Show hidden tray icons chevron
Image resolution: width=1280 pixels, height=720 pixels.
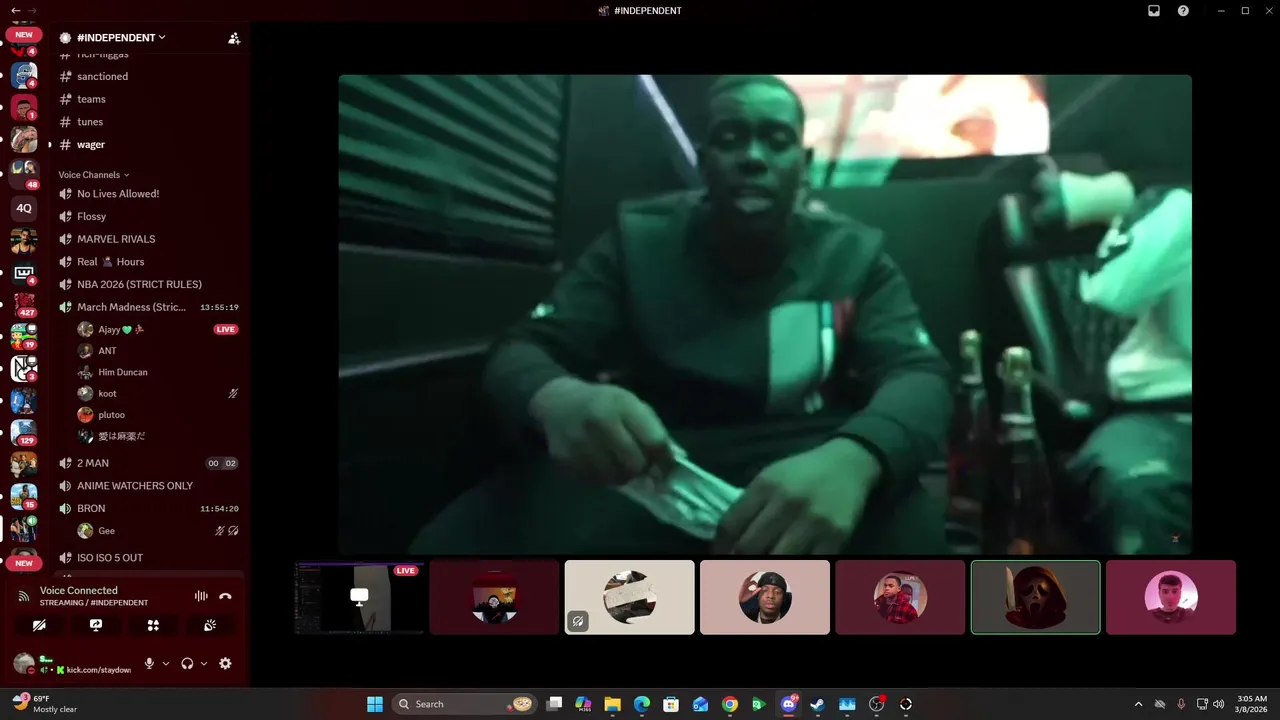click(1138, 704)
